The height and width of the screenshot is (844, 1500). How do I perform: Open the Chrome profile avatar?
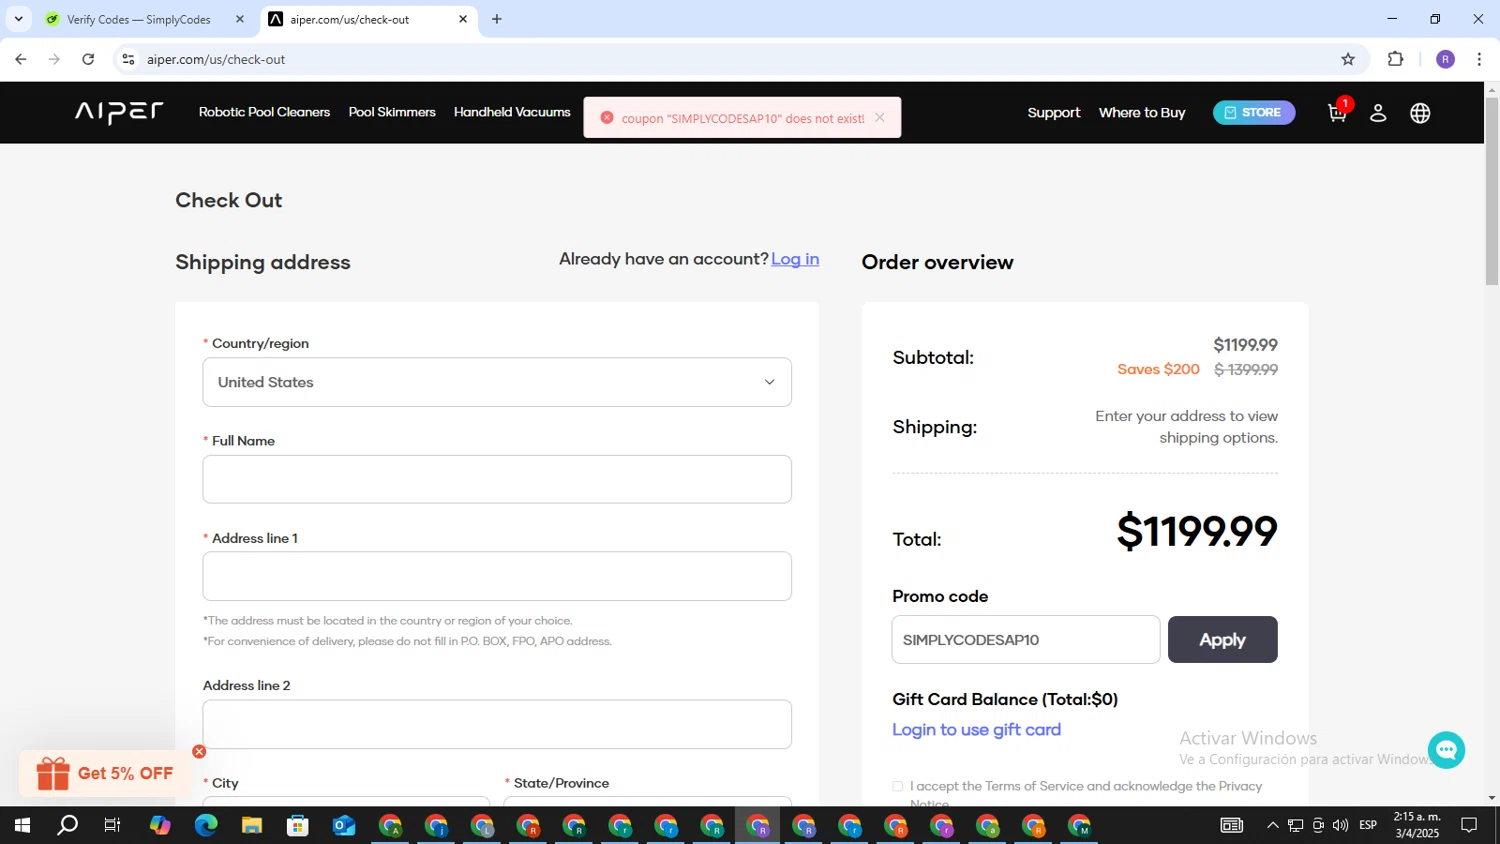pos(1446,59)
